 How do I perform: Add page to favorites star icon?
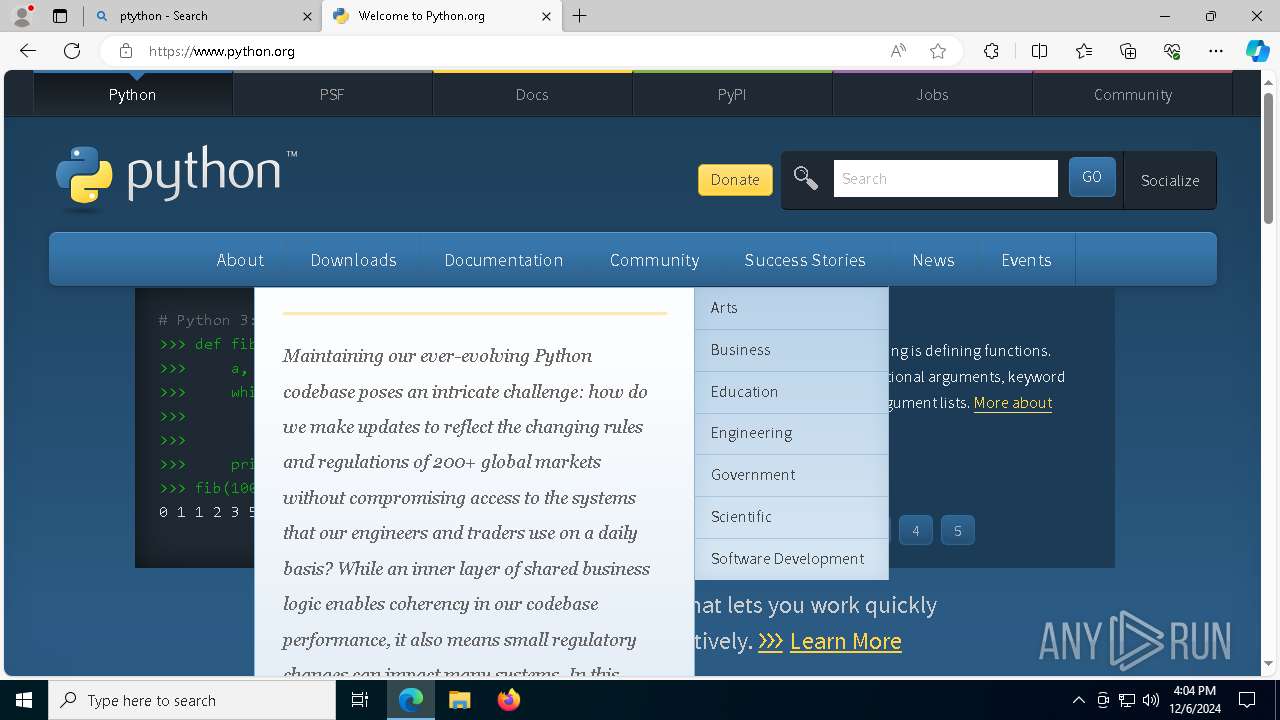[938, 51]
